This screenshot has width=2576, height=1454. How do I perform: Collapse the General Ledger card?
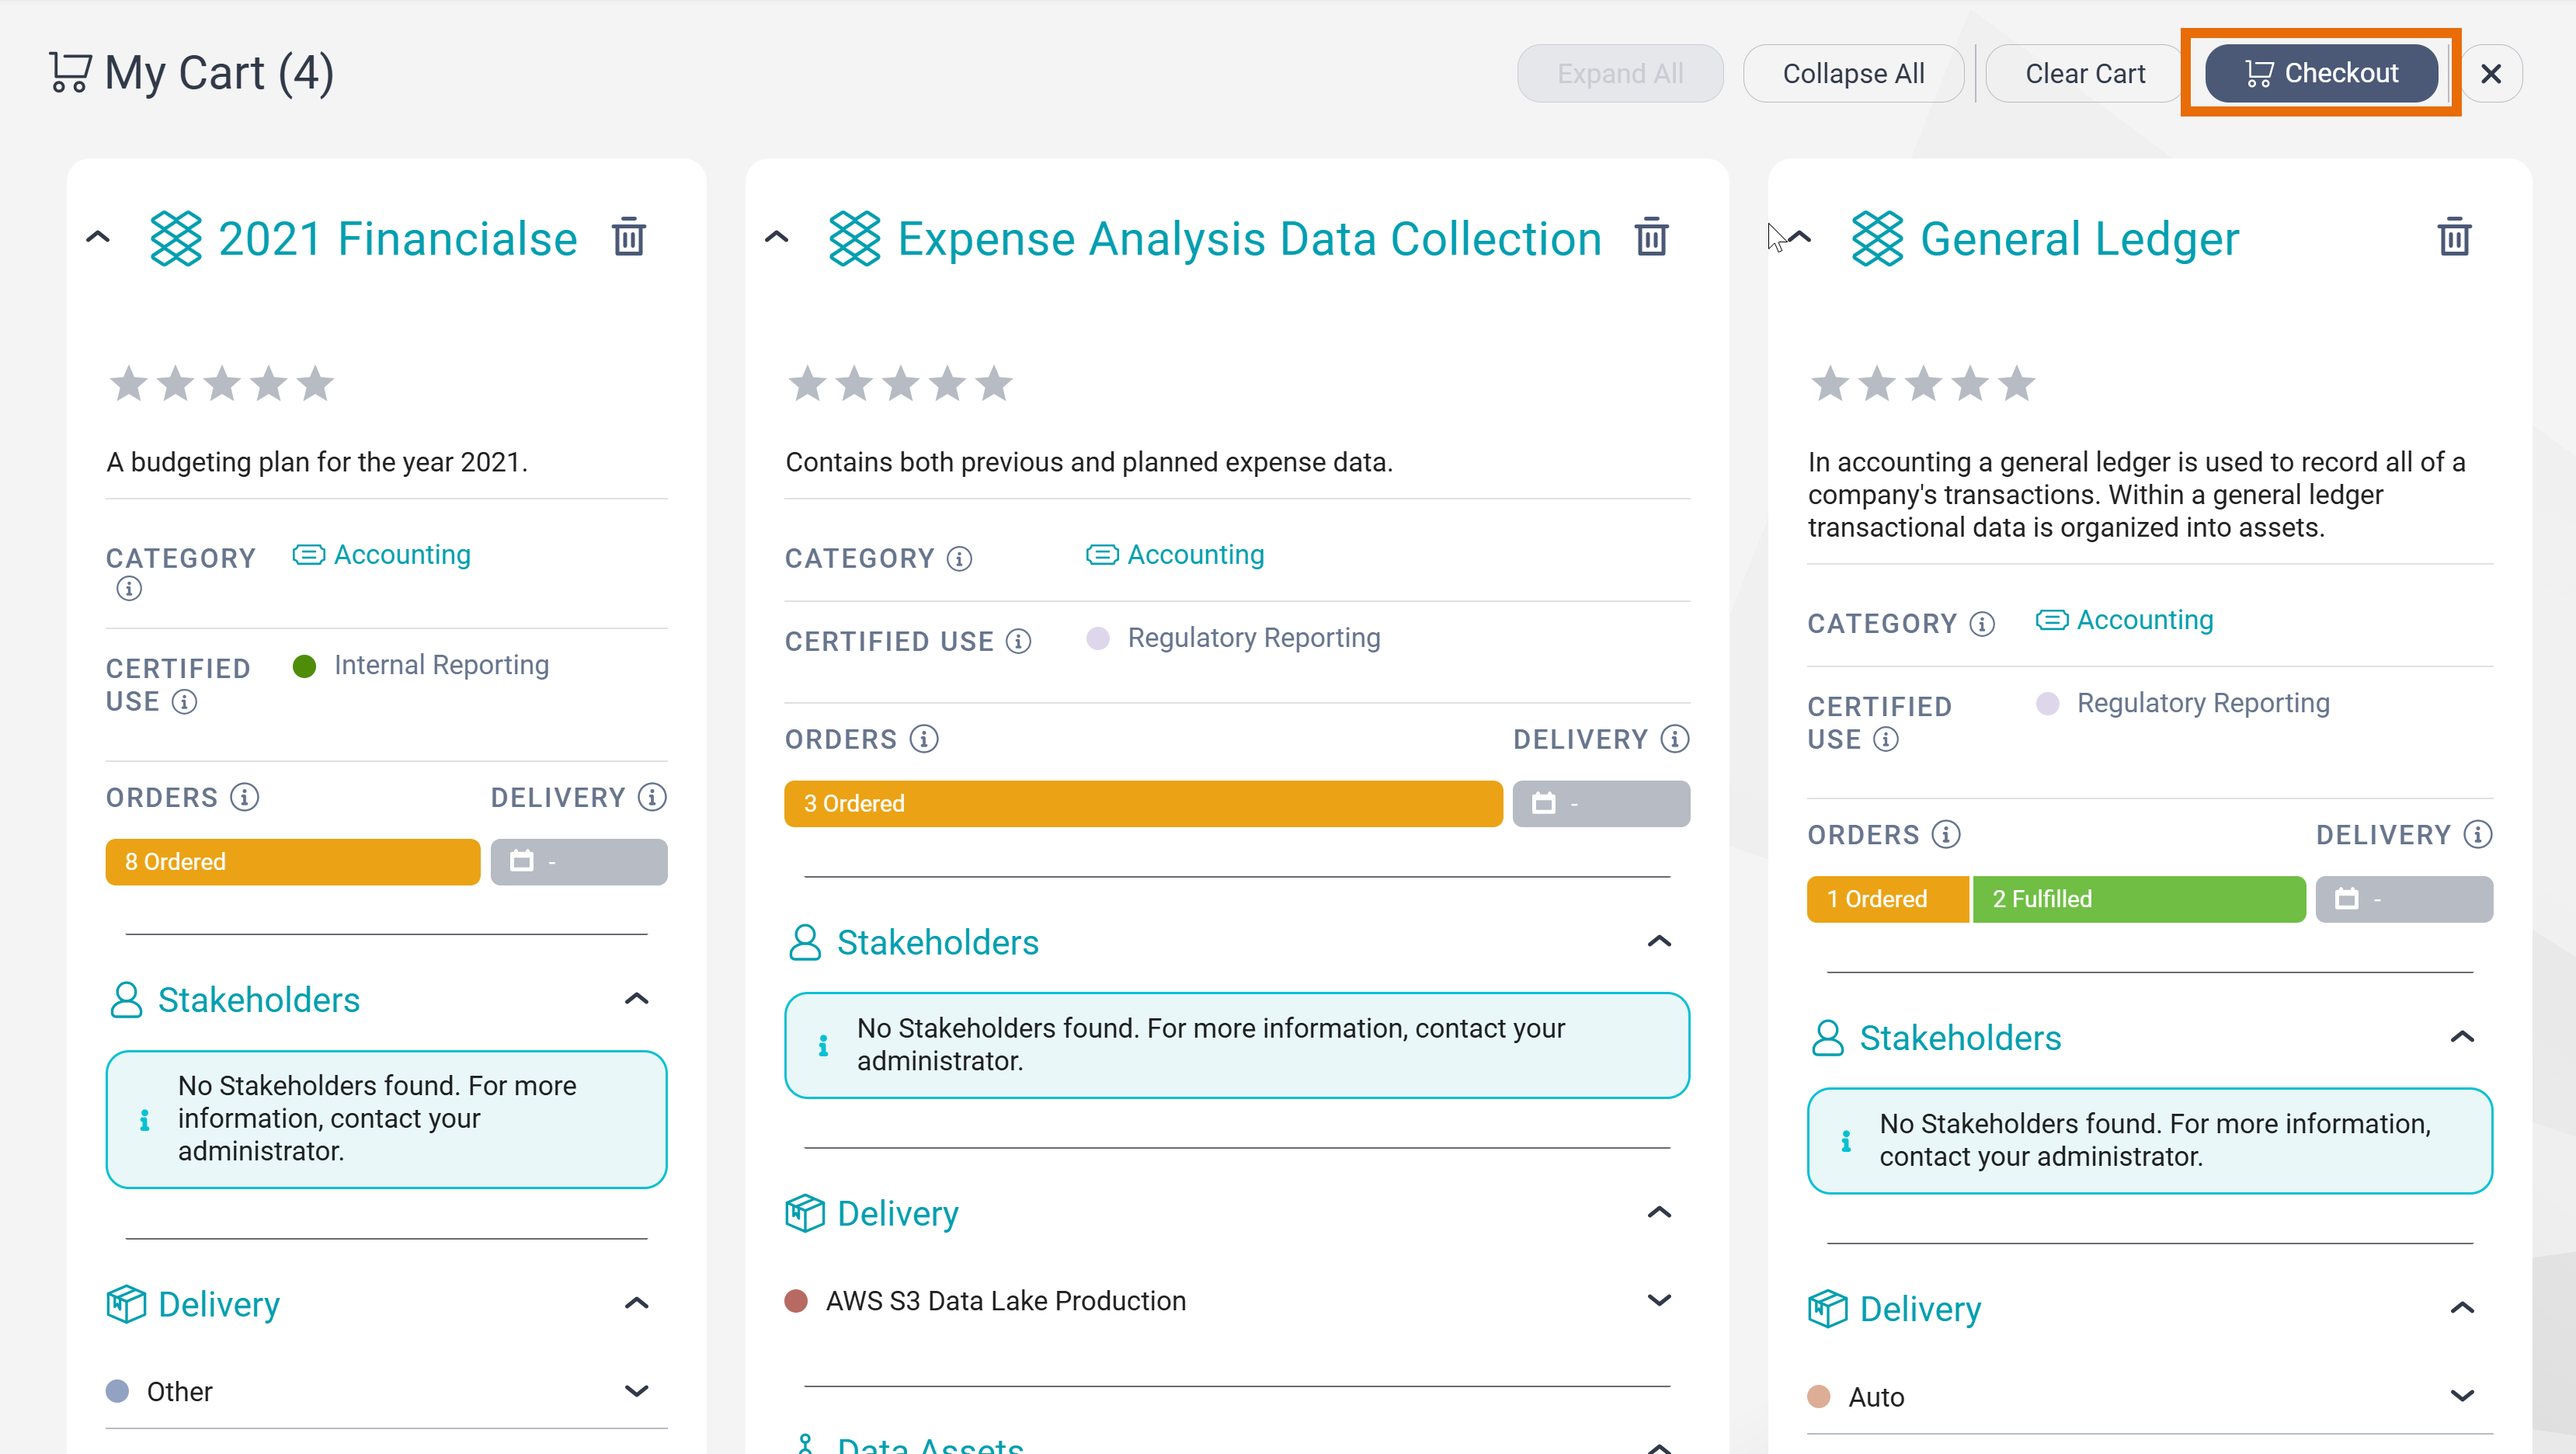1799,238
